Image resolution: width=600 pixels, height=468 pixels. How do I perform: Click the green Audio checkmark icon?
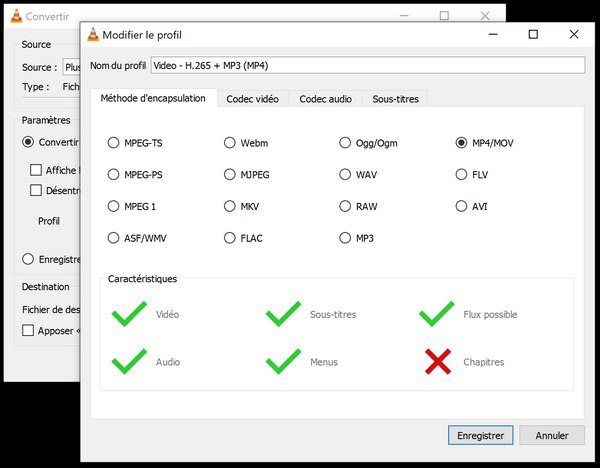[x=129, y=361]
